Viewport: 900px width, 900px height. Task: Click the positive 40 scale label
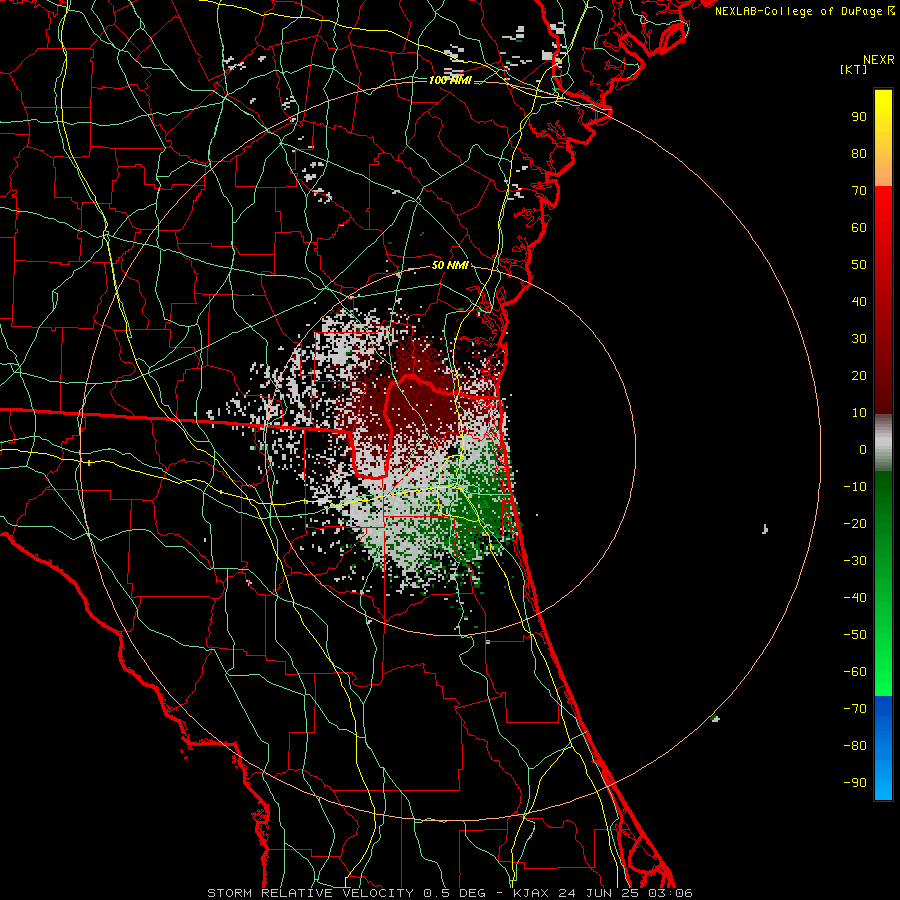859,301
